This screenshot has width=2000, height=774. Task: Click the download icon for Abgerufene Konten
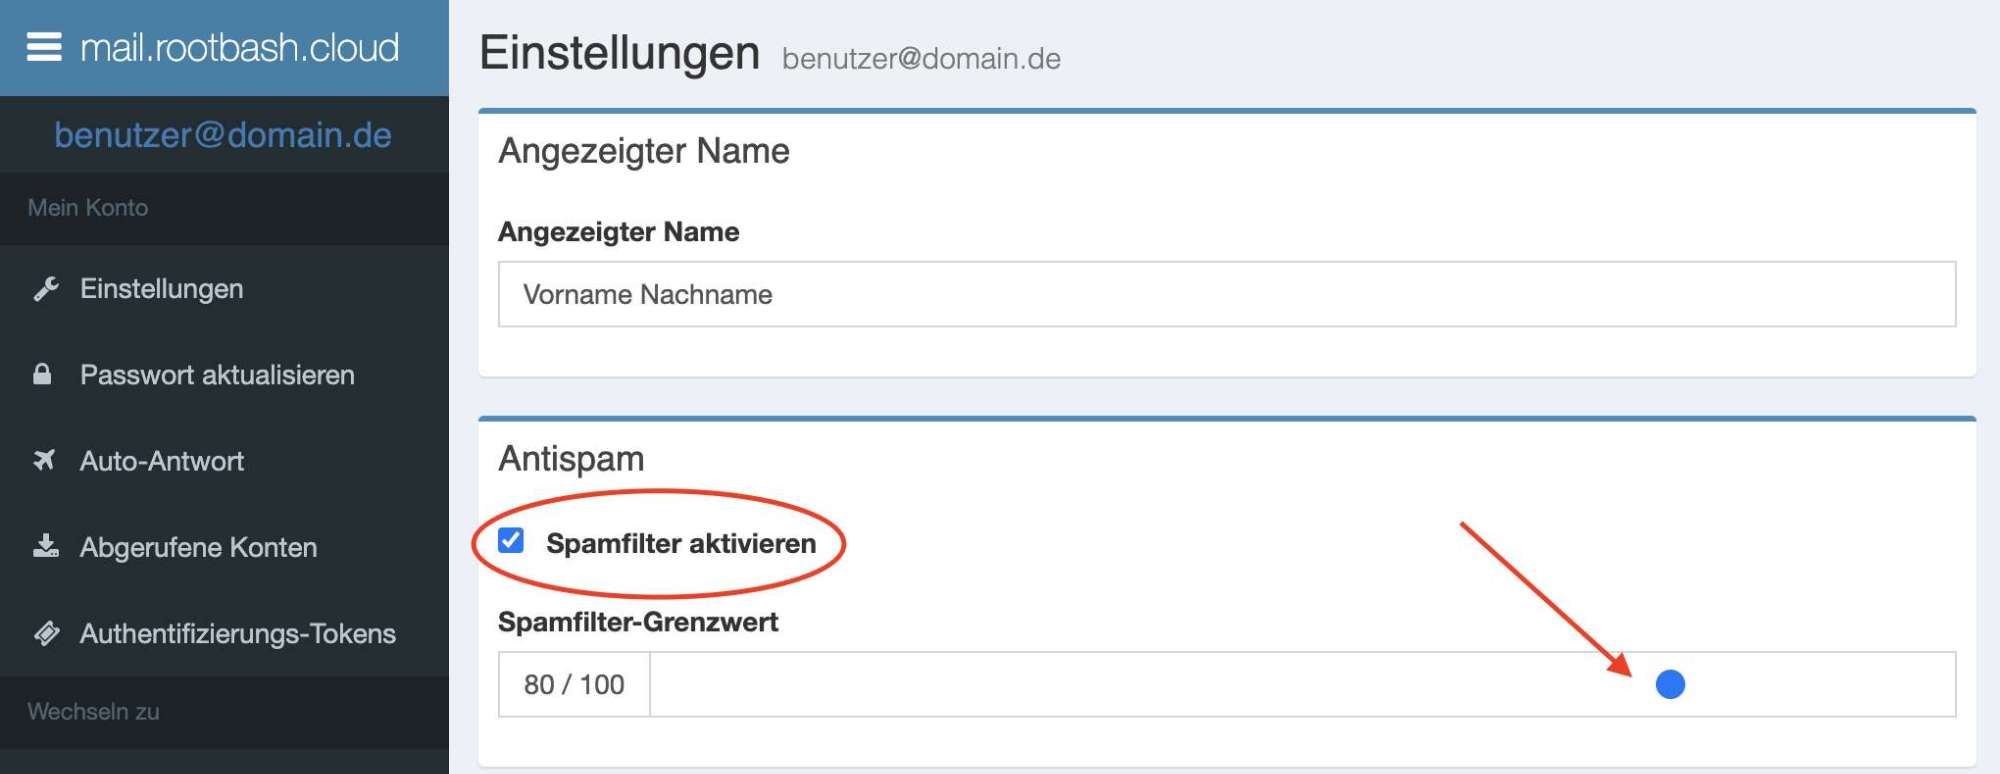tap(46, 546)
